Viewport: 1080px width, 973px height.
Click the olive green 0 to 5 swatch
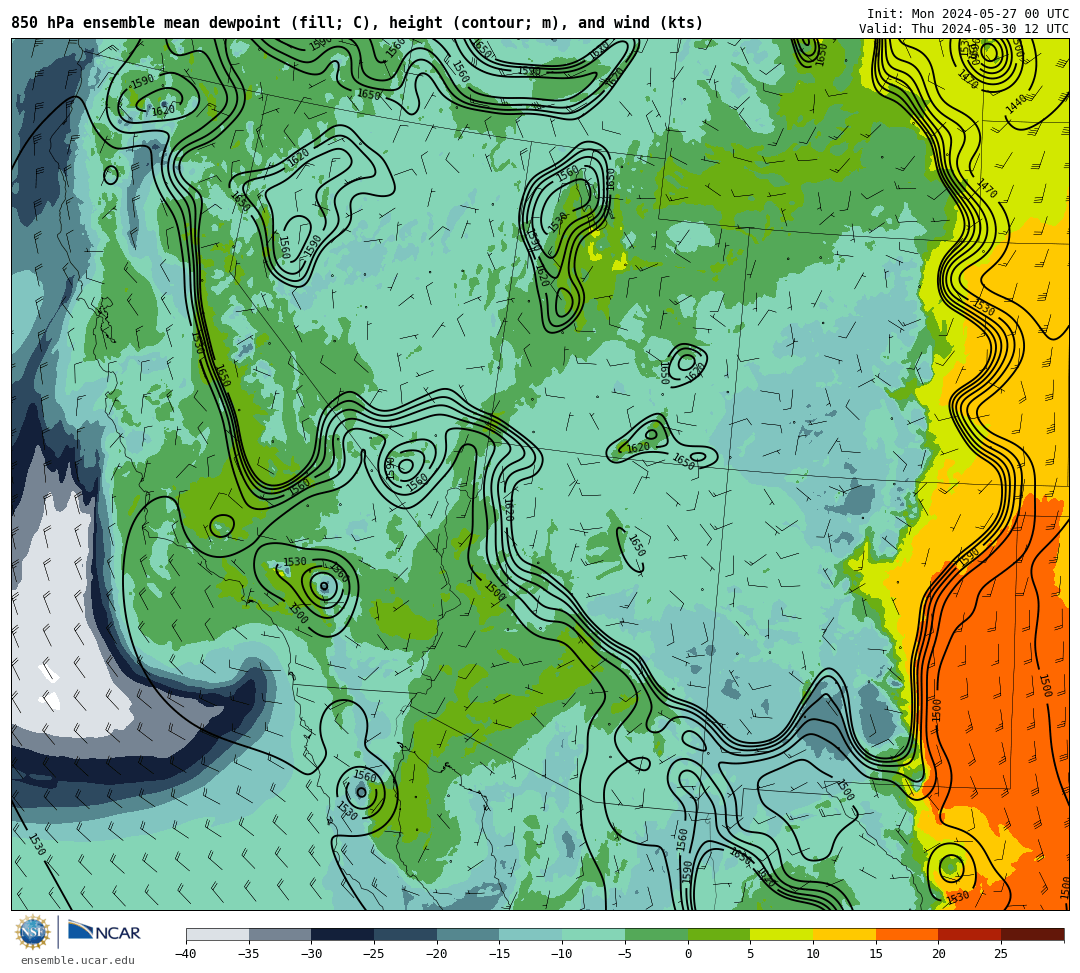point(719,934)
